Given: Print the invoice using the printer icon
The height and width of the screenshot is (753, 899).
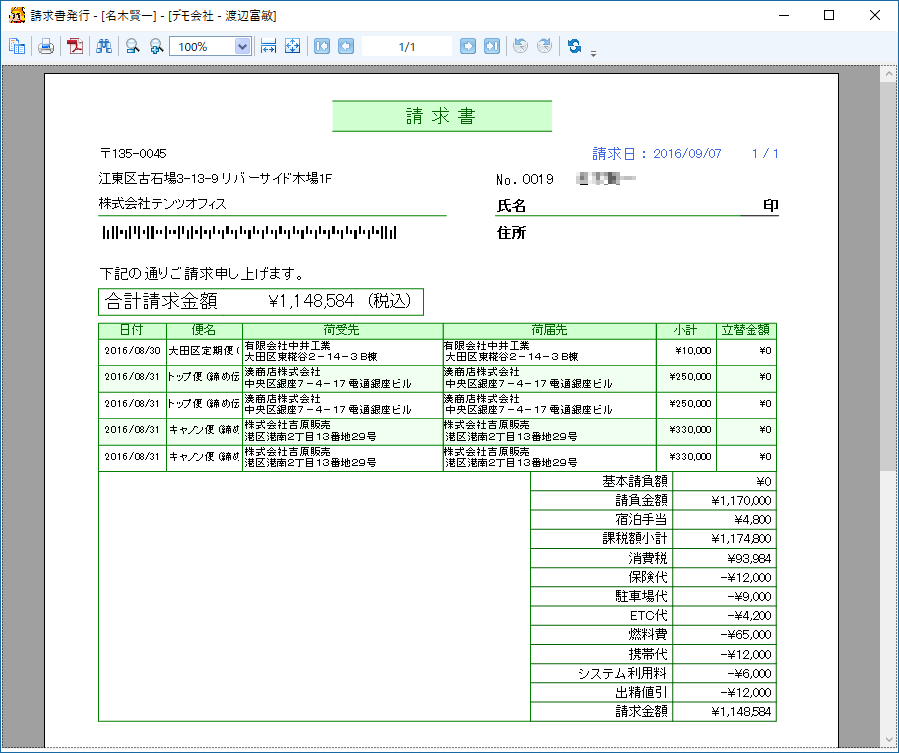Looking at the screenshot, I should point(46,46).
